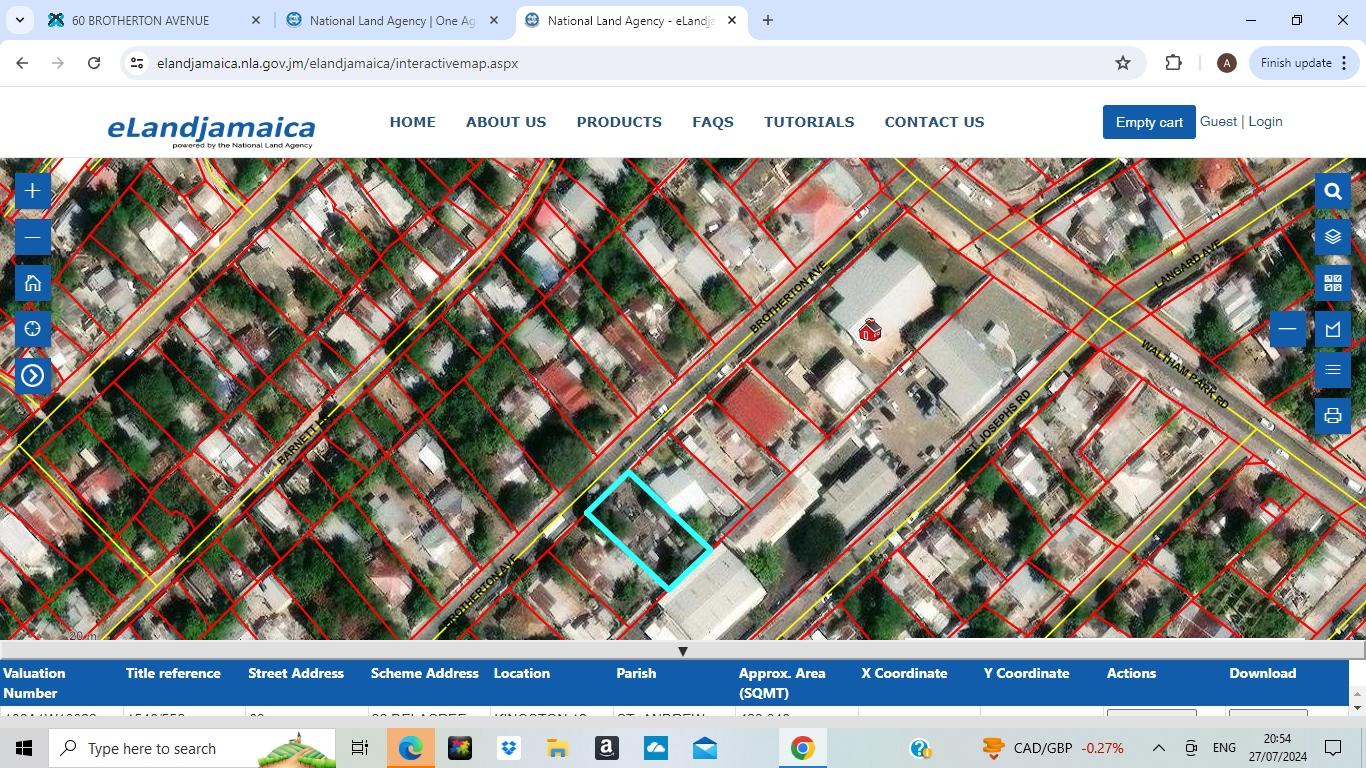Go to FAQS page
Image resolution: width=1366 pixels, height=768 pixels.
[713, 122]
